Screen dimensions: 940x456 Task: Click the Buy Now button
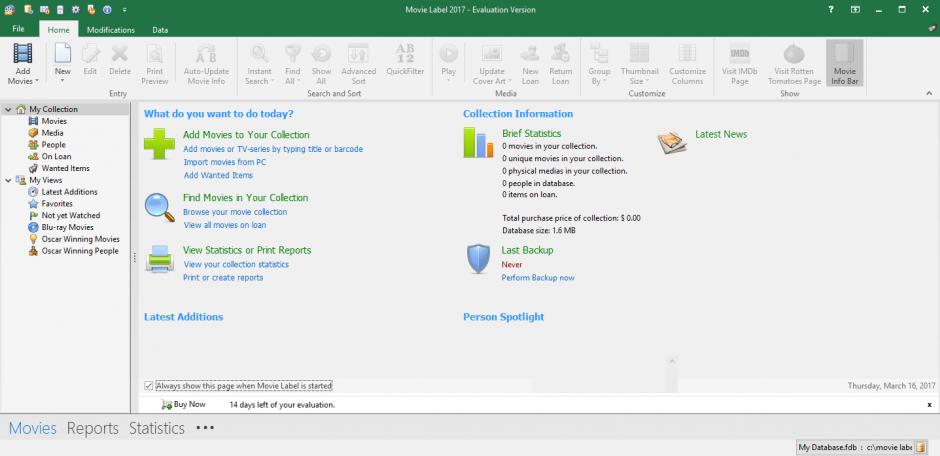(183, 404)
